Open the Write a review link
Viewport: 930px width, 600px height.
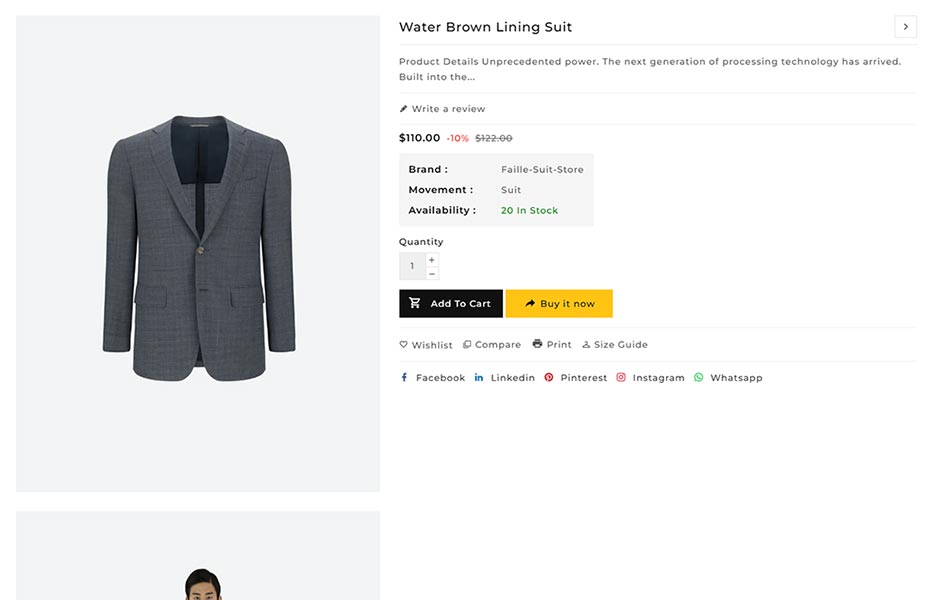tap(448, 109)
